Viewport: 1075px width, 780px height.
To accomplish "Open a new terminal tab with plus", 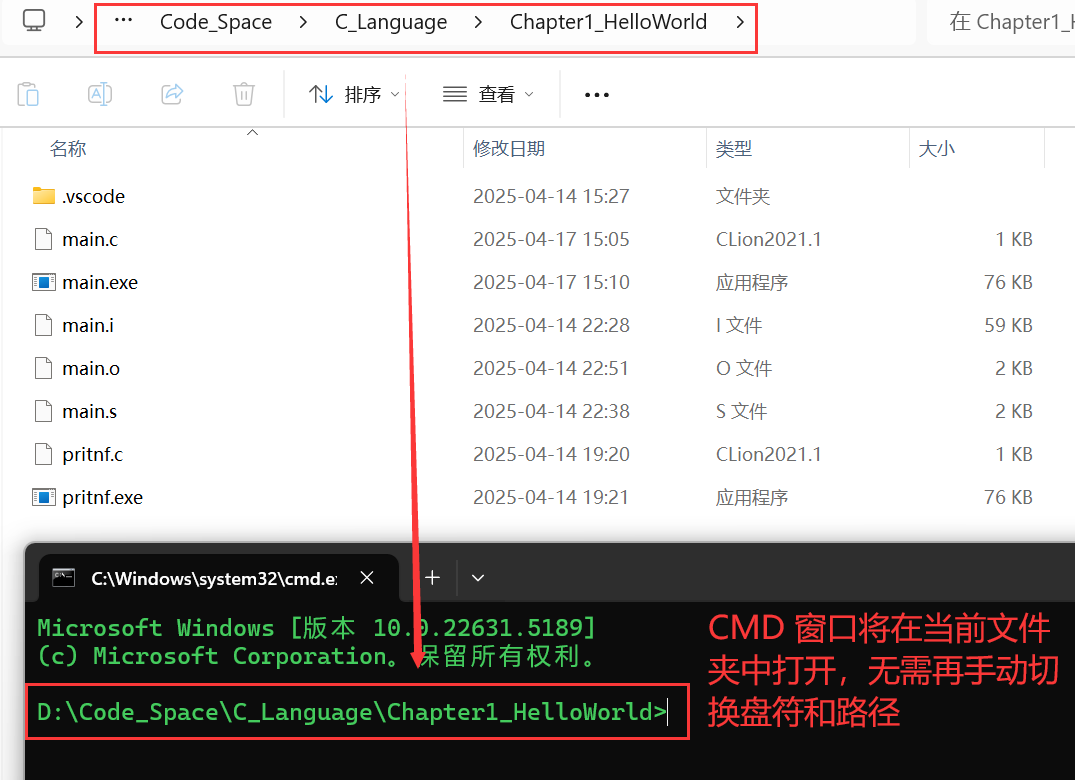I will tap(432, 578).
